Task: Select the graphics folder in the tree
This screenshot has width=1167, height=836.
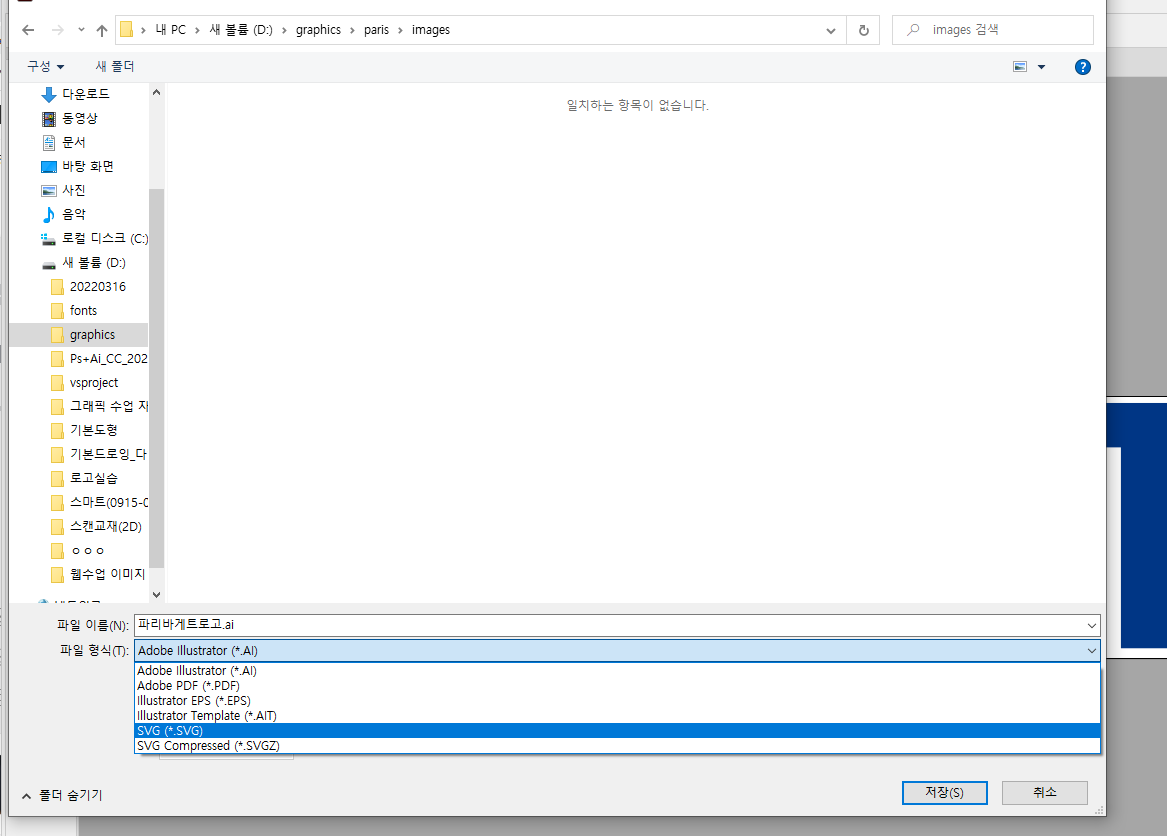Action: pyautogui.click(x=92, y=335)
